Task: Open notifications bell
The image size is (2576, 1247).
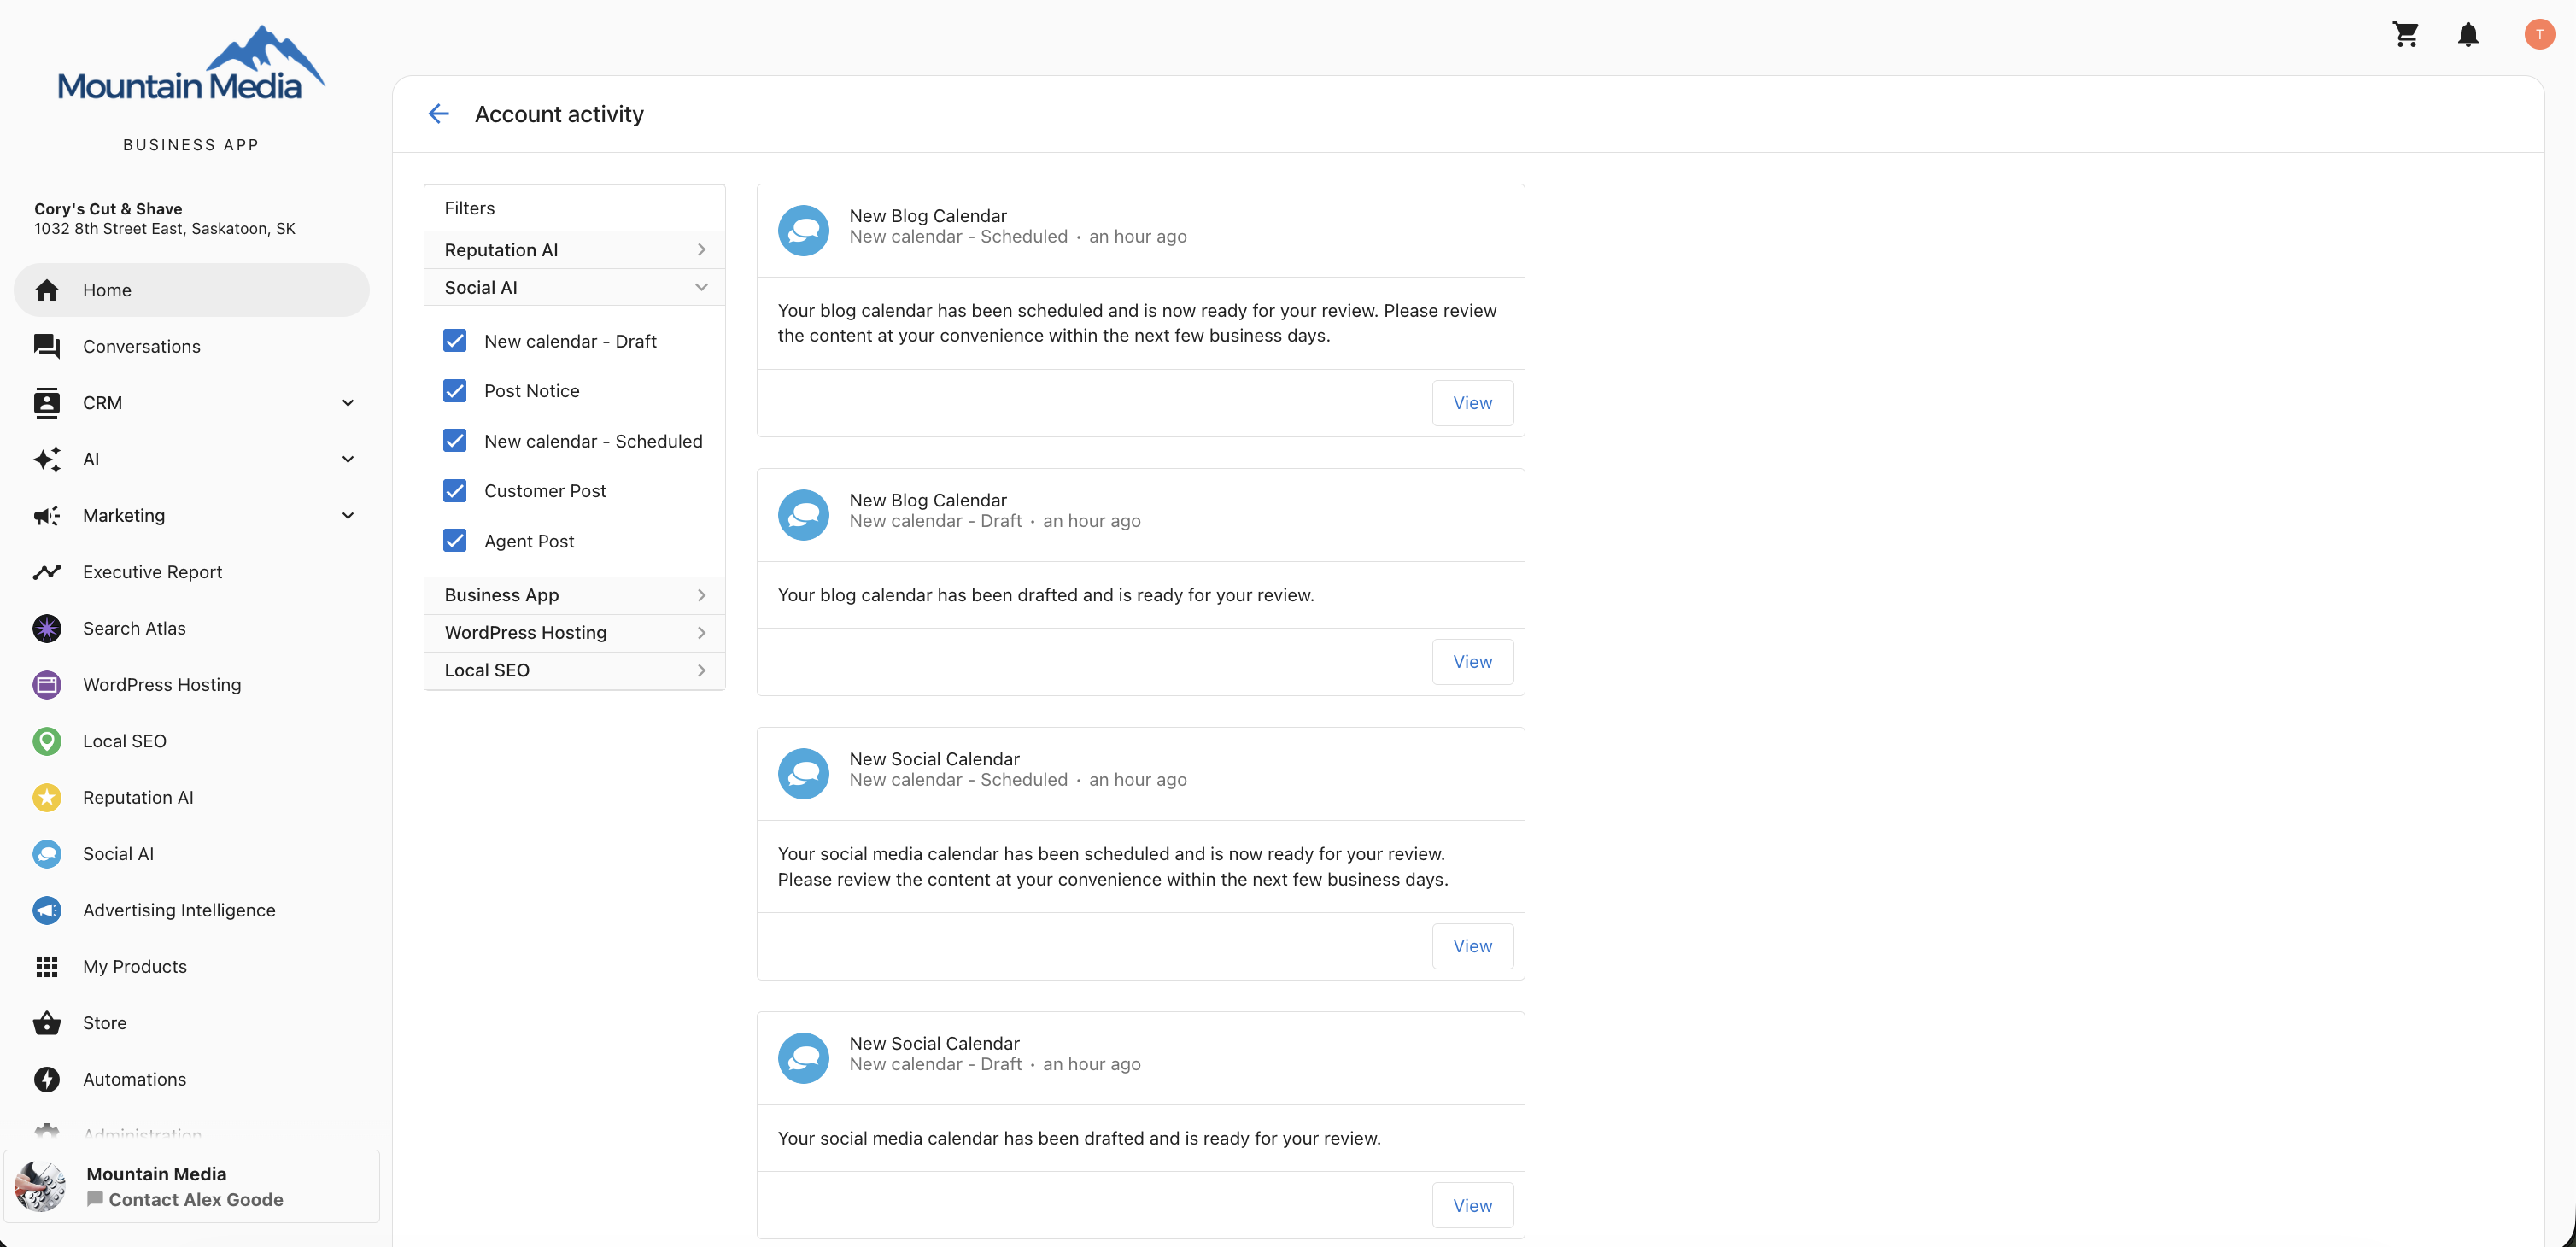Action: tap(2468, 34)
